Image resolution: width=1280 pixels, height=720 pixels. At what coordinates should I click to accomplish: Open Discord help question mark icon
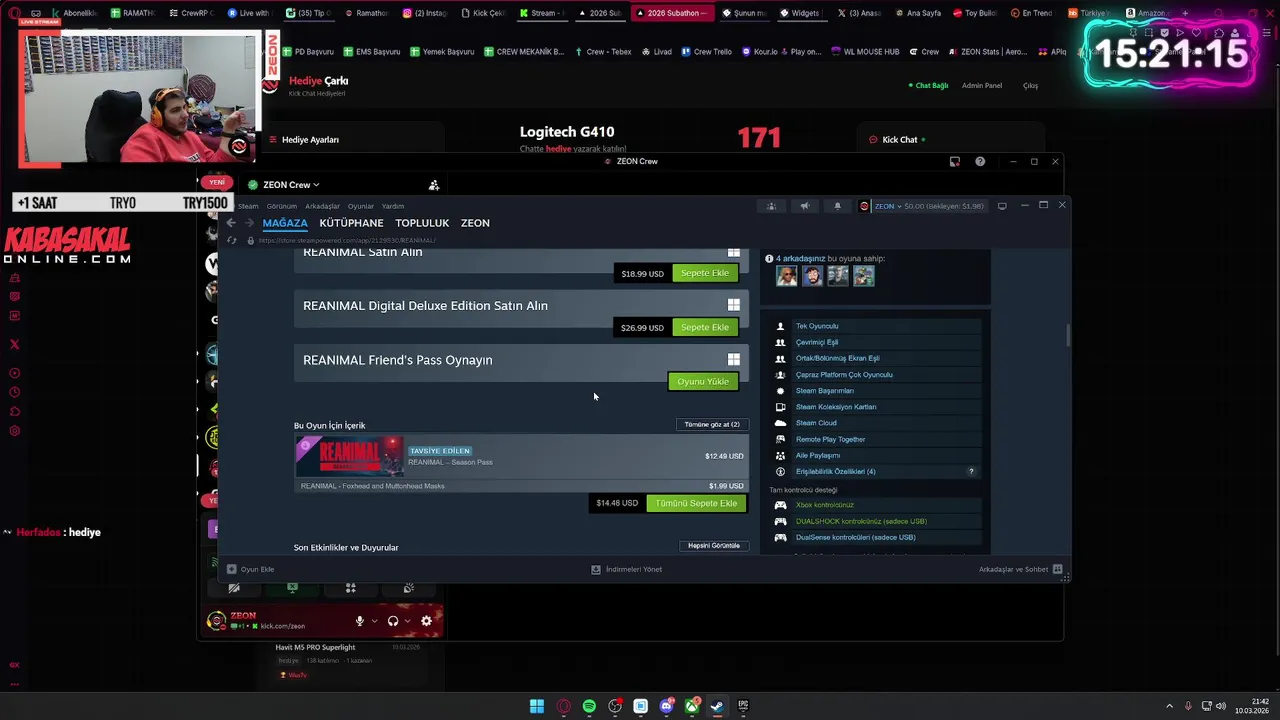[x=980, y=161]
